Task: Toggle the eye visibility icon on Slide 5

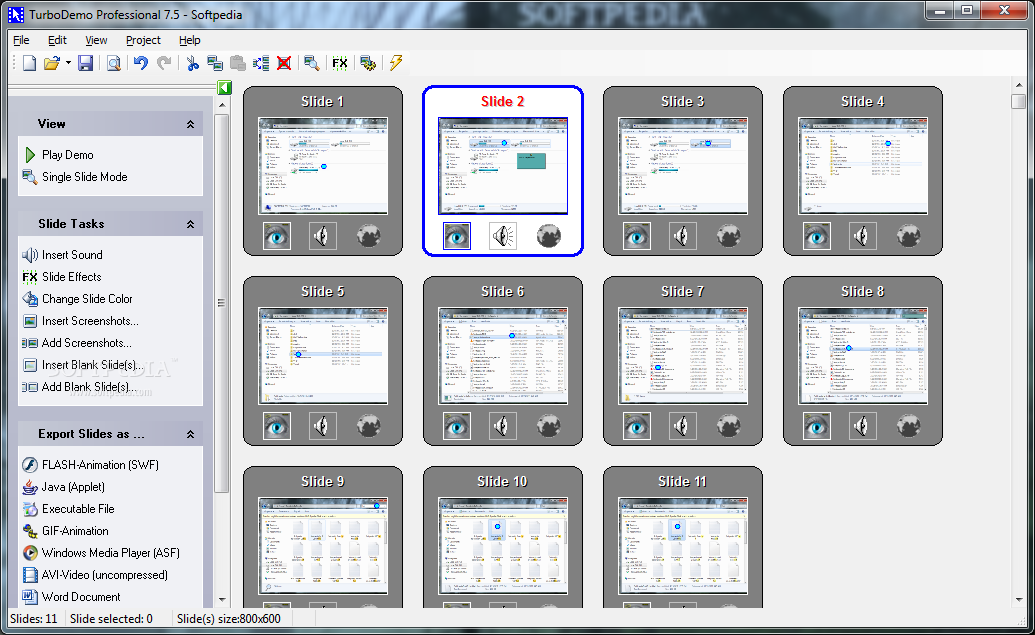Action: point(277,426)
